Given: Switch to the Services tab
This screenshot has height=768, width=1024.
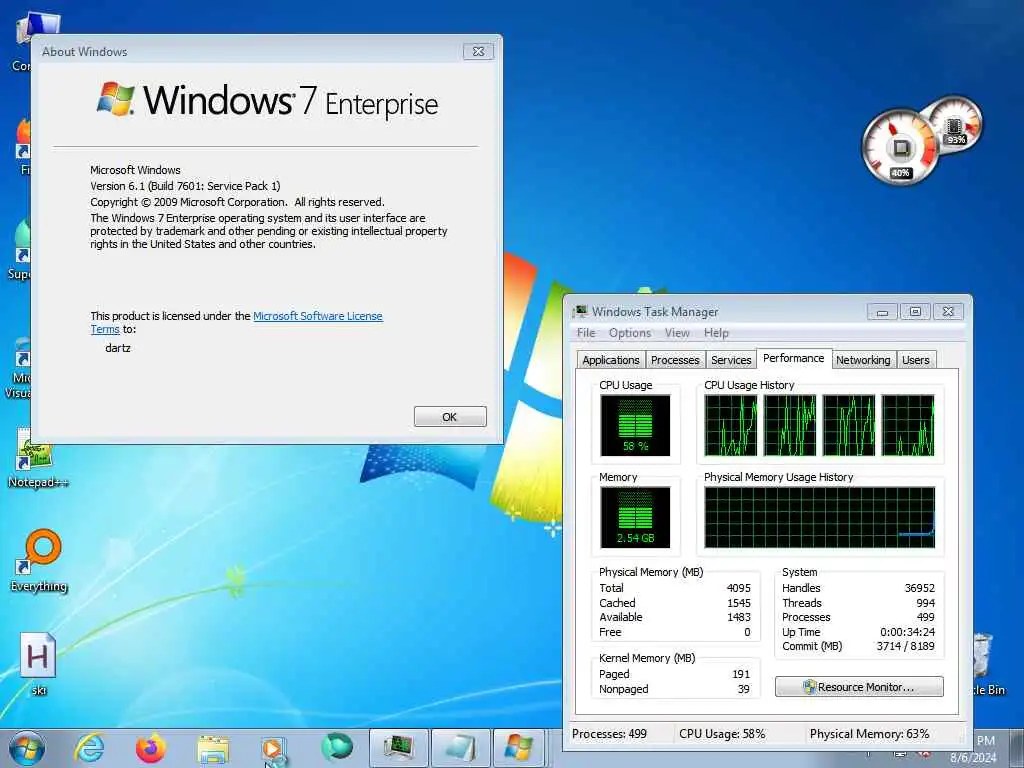Looking at the screenshot, I should tap(731, 360).
